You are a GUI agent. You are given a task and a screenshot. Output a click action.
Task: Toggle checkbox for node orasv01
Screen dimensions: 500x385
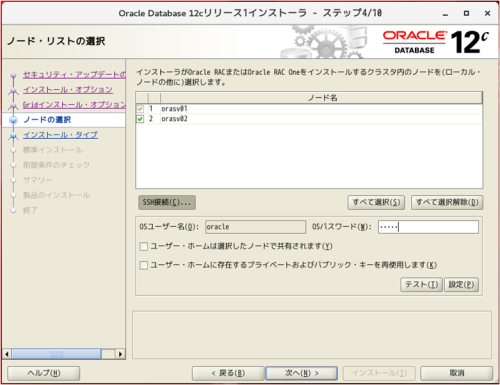[x=140, y=109]
